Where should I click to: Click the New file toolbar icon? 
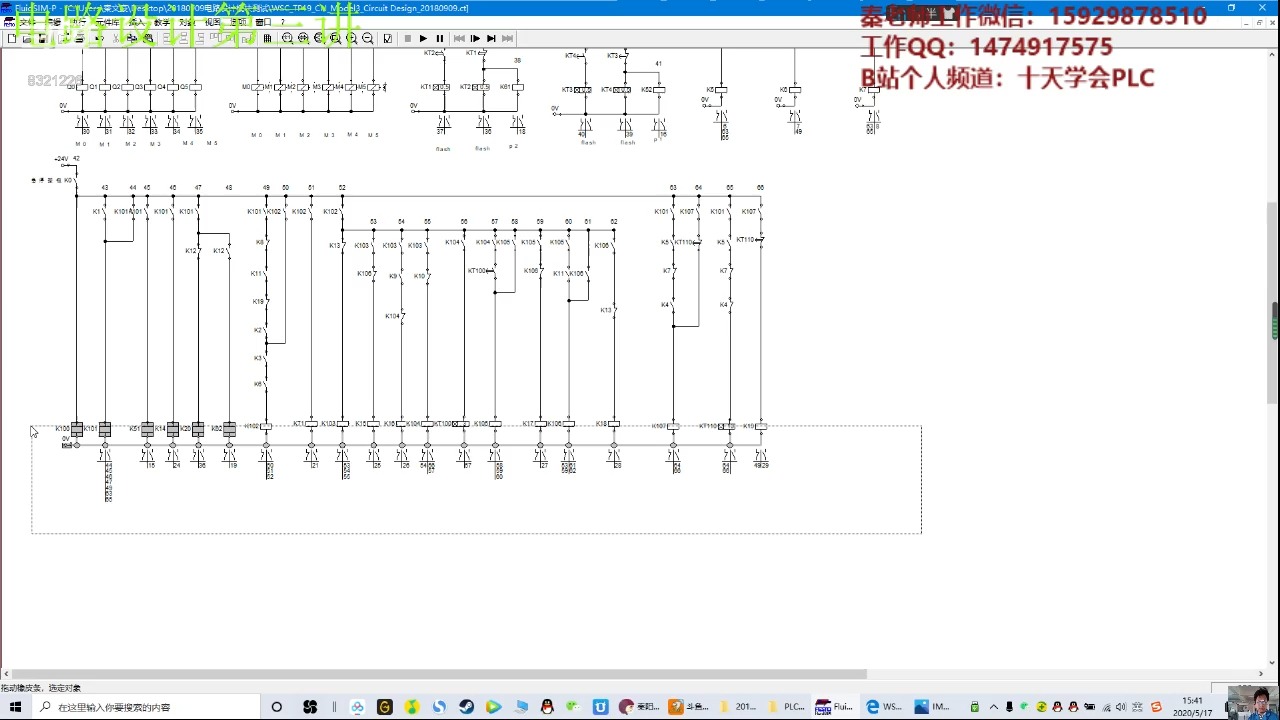click(x=12, y=38)
